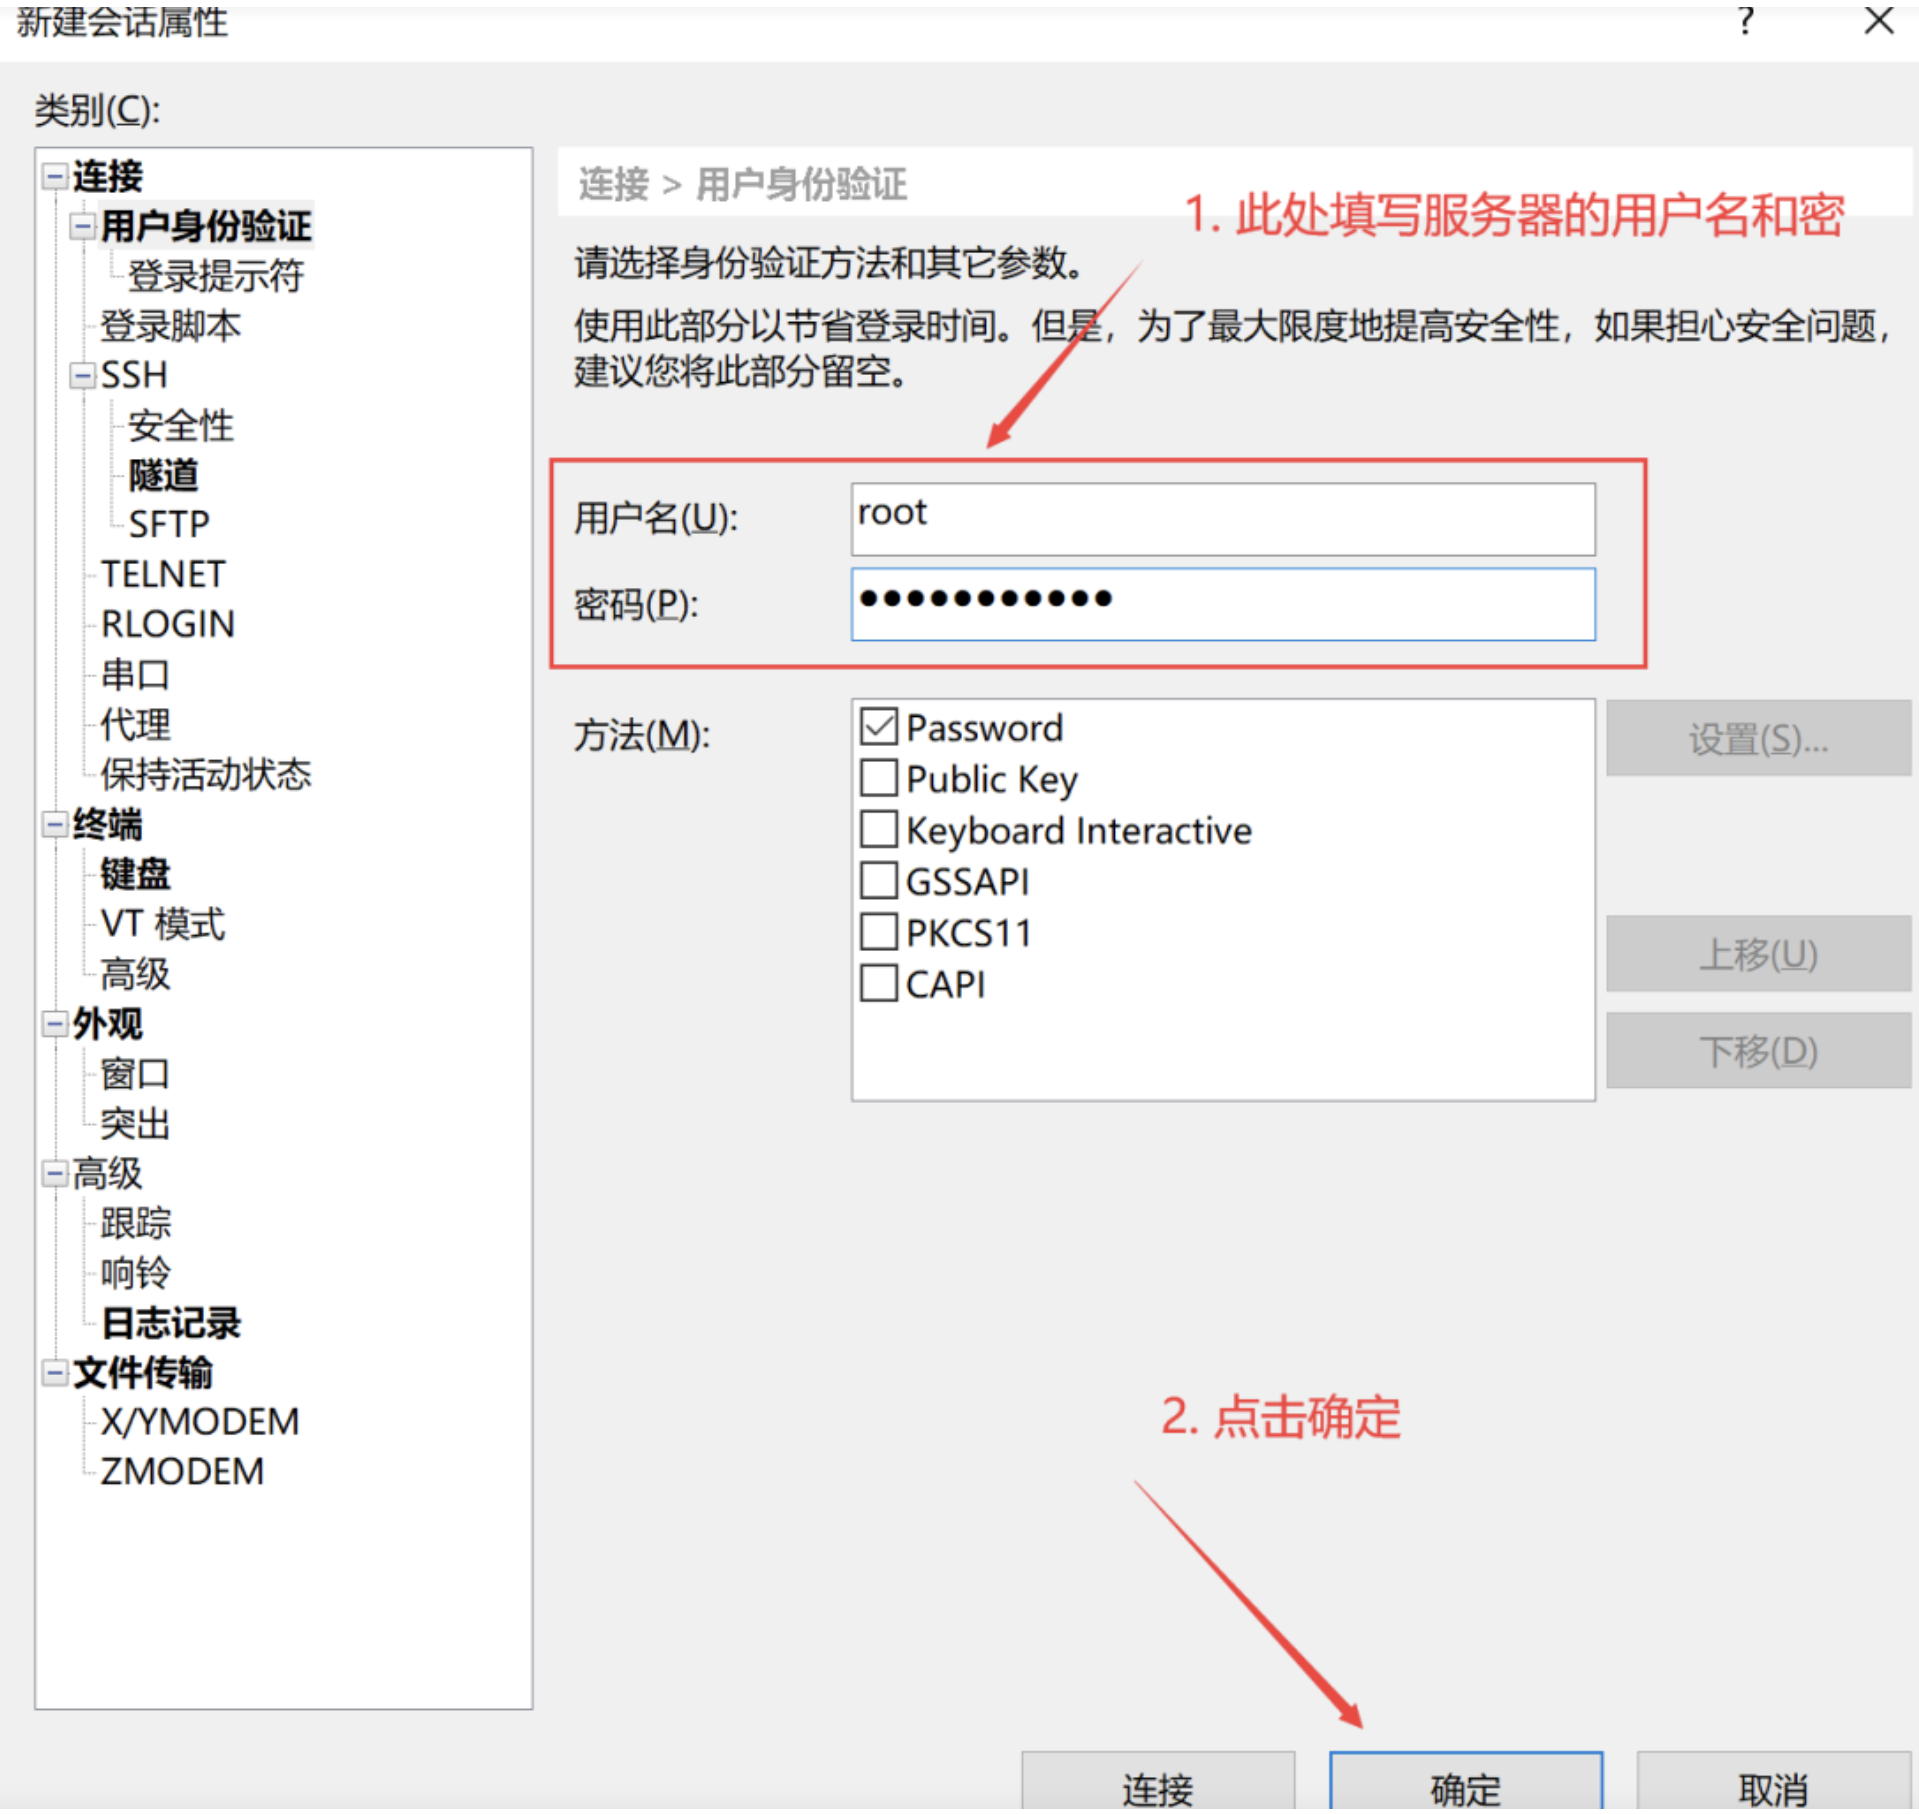Select 用户身份验证 in the category tree
1919x1814 pixels.
click(206, 227)
